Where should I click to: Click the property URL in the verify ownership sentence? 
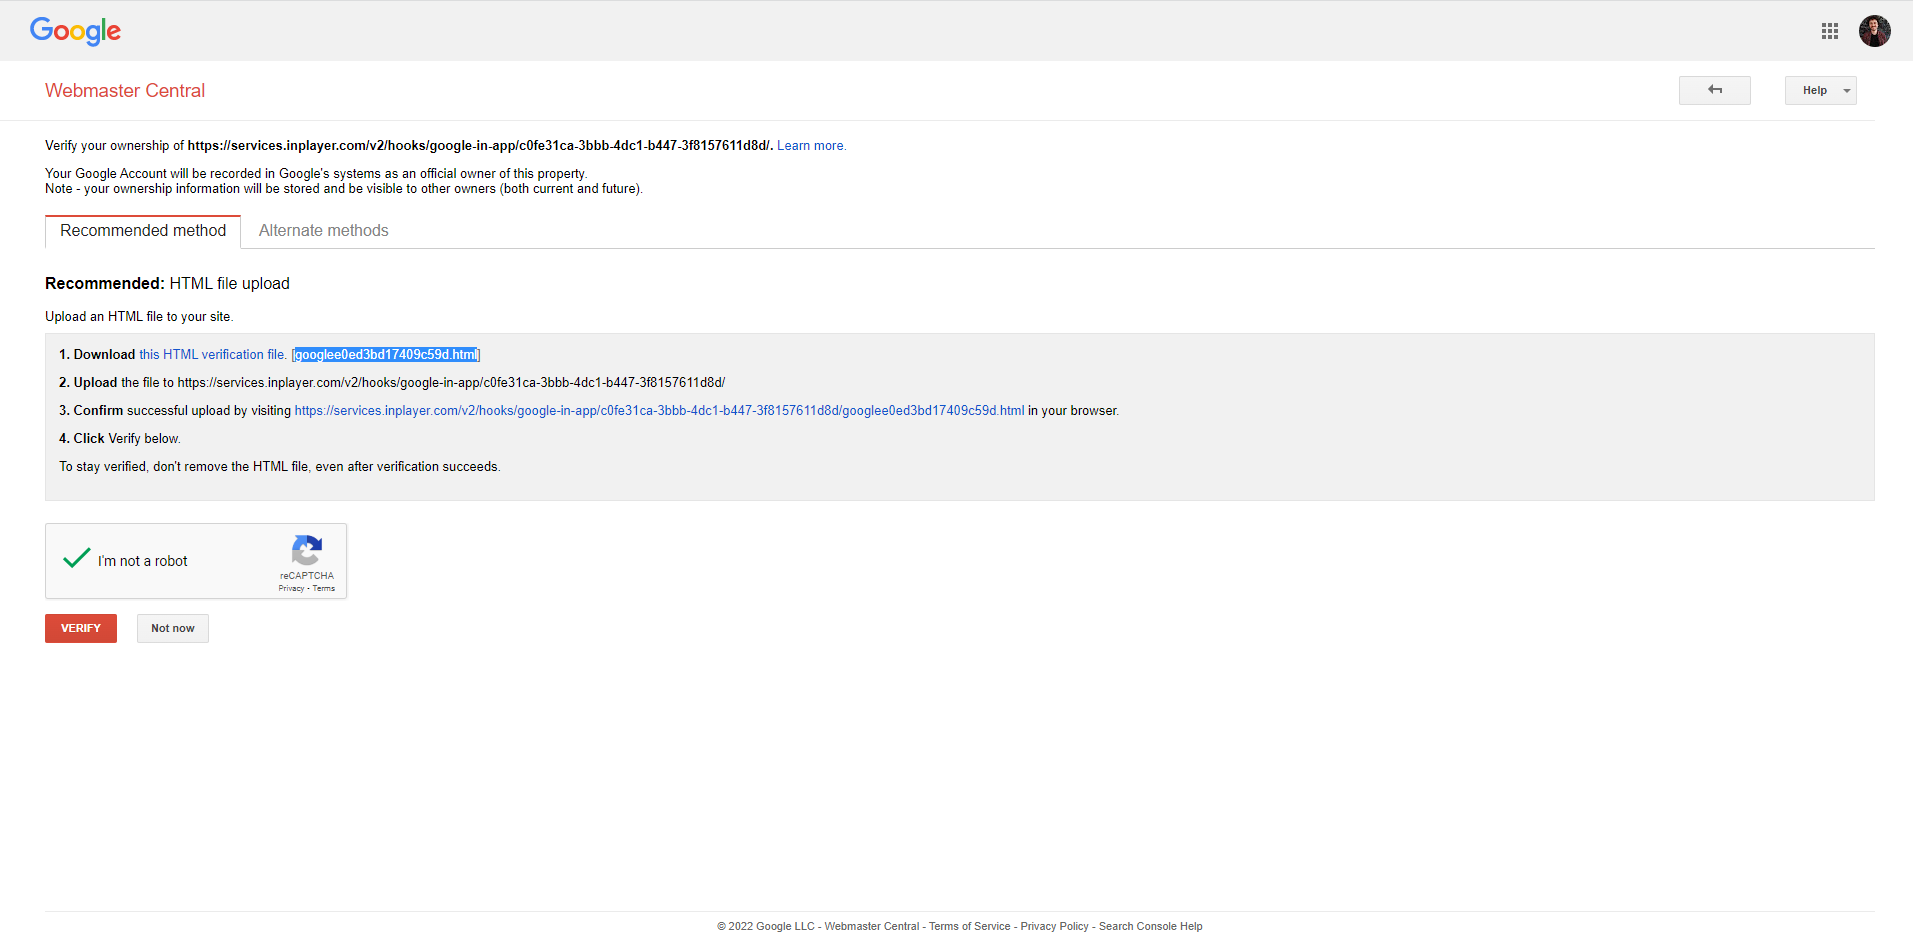point(480,146)
